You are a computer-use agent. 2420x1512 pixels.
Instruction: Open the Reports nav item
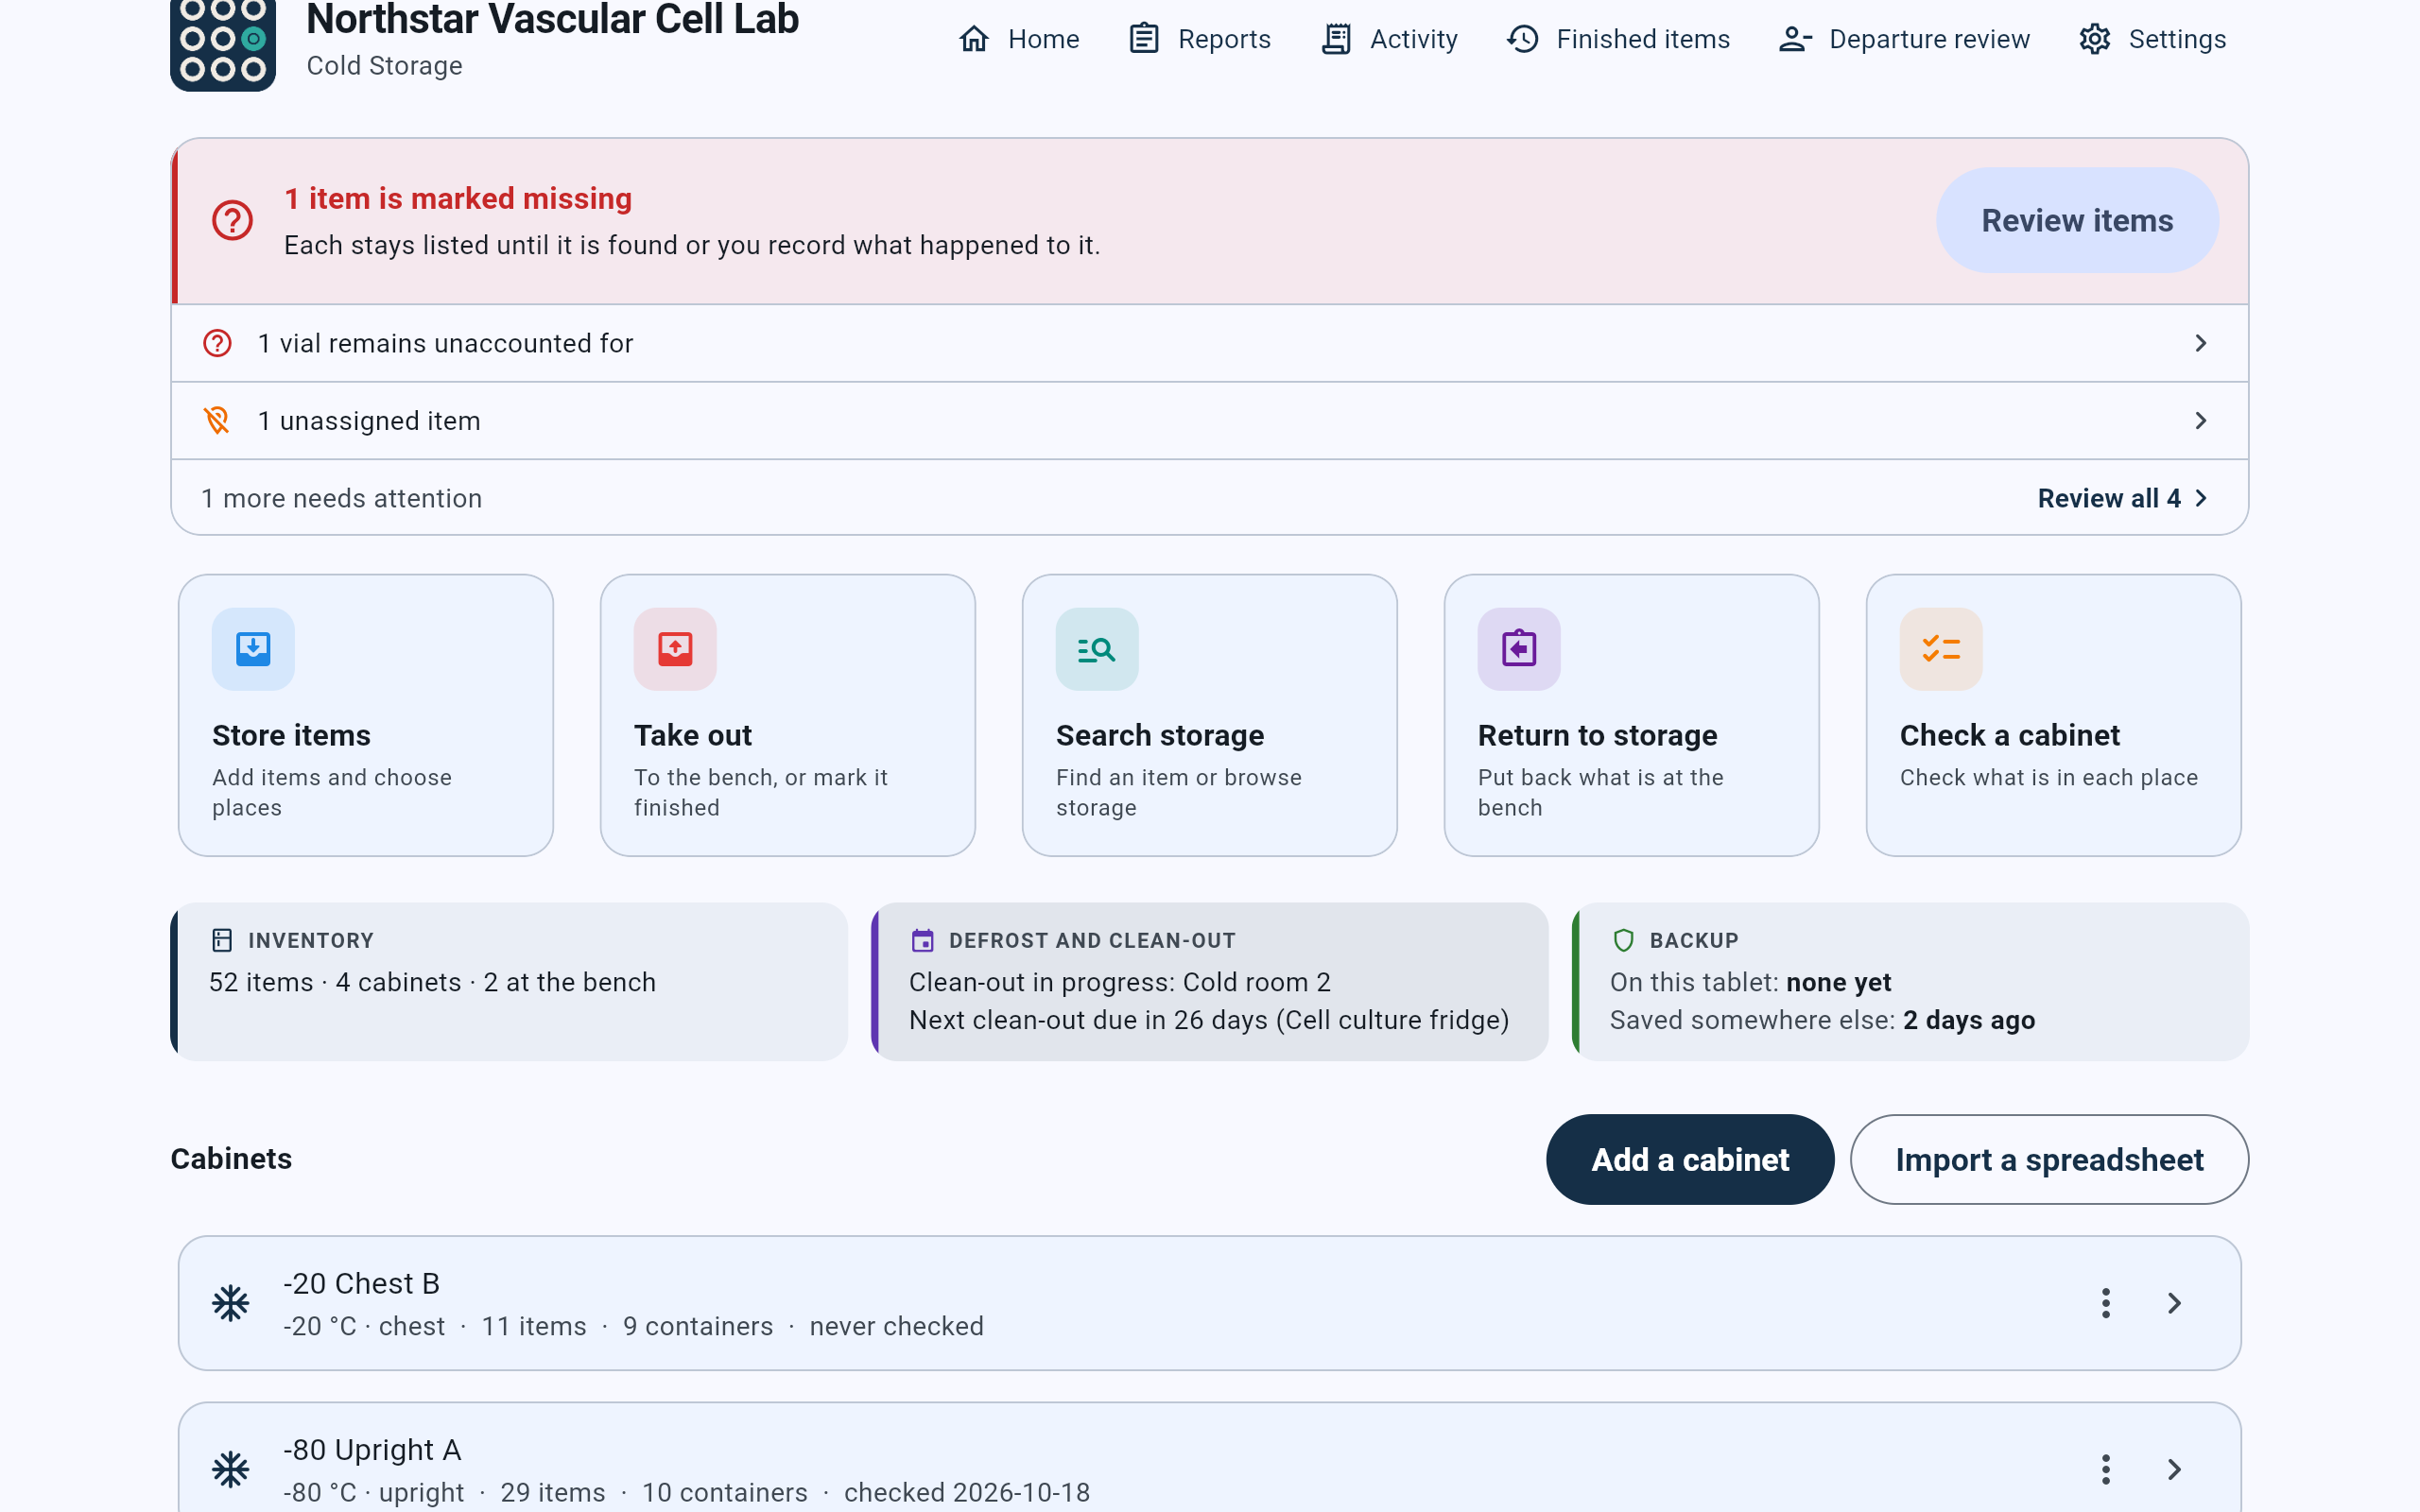click(1200, 39)
